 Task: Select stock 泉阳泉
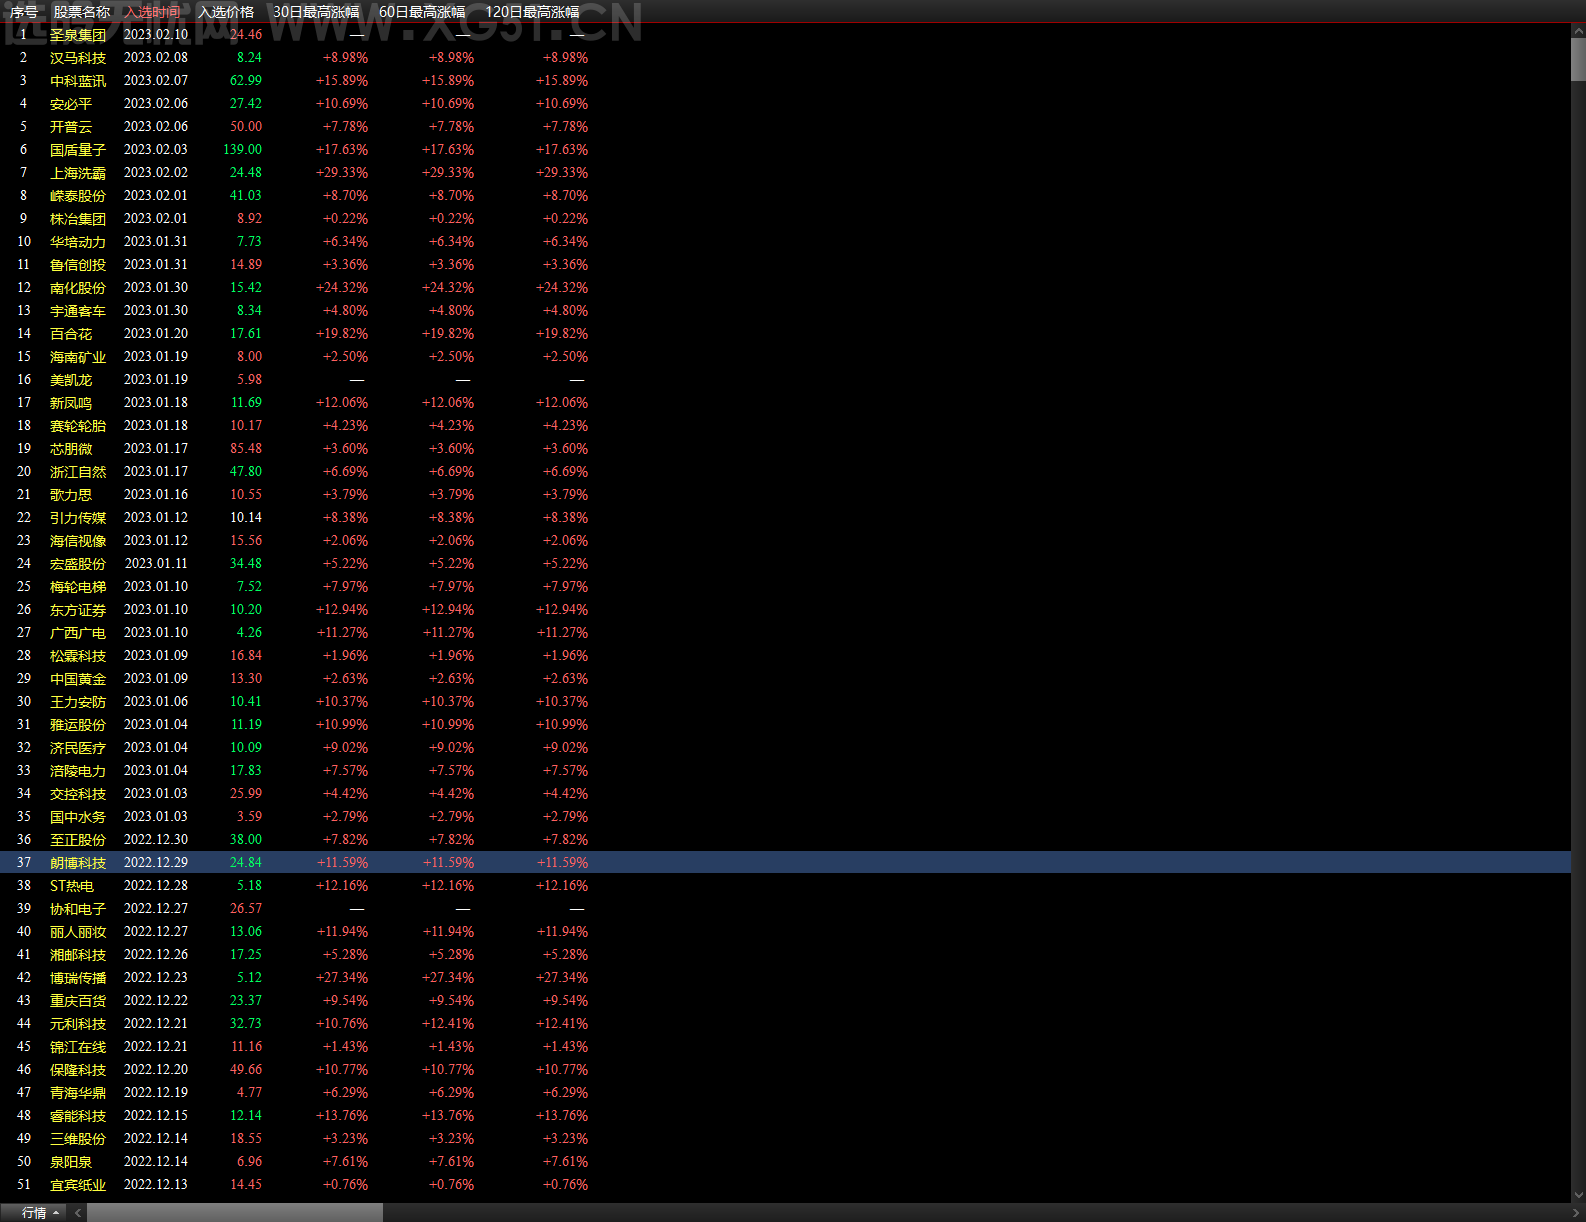71,1162
